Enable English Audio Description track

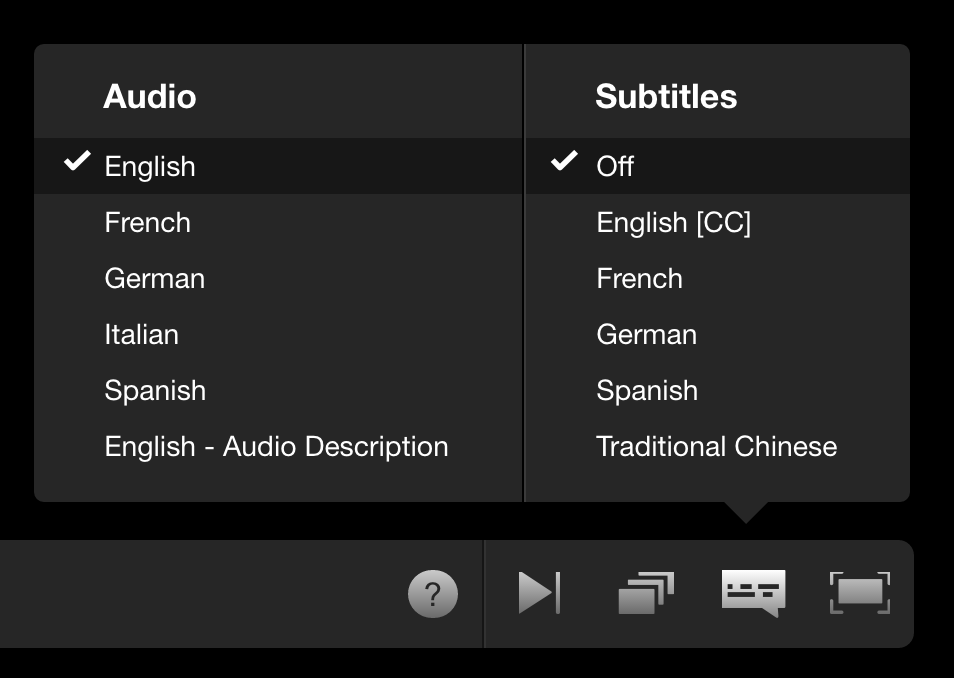pyautogui.click(x=276, y=446)
